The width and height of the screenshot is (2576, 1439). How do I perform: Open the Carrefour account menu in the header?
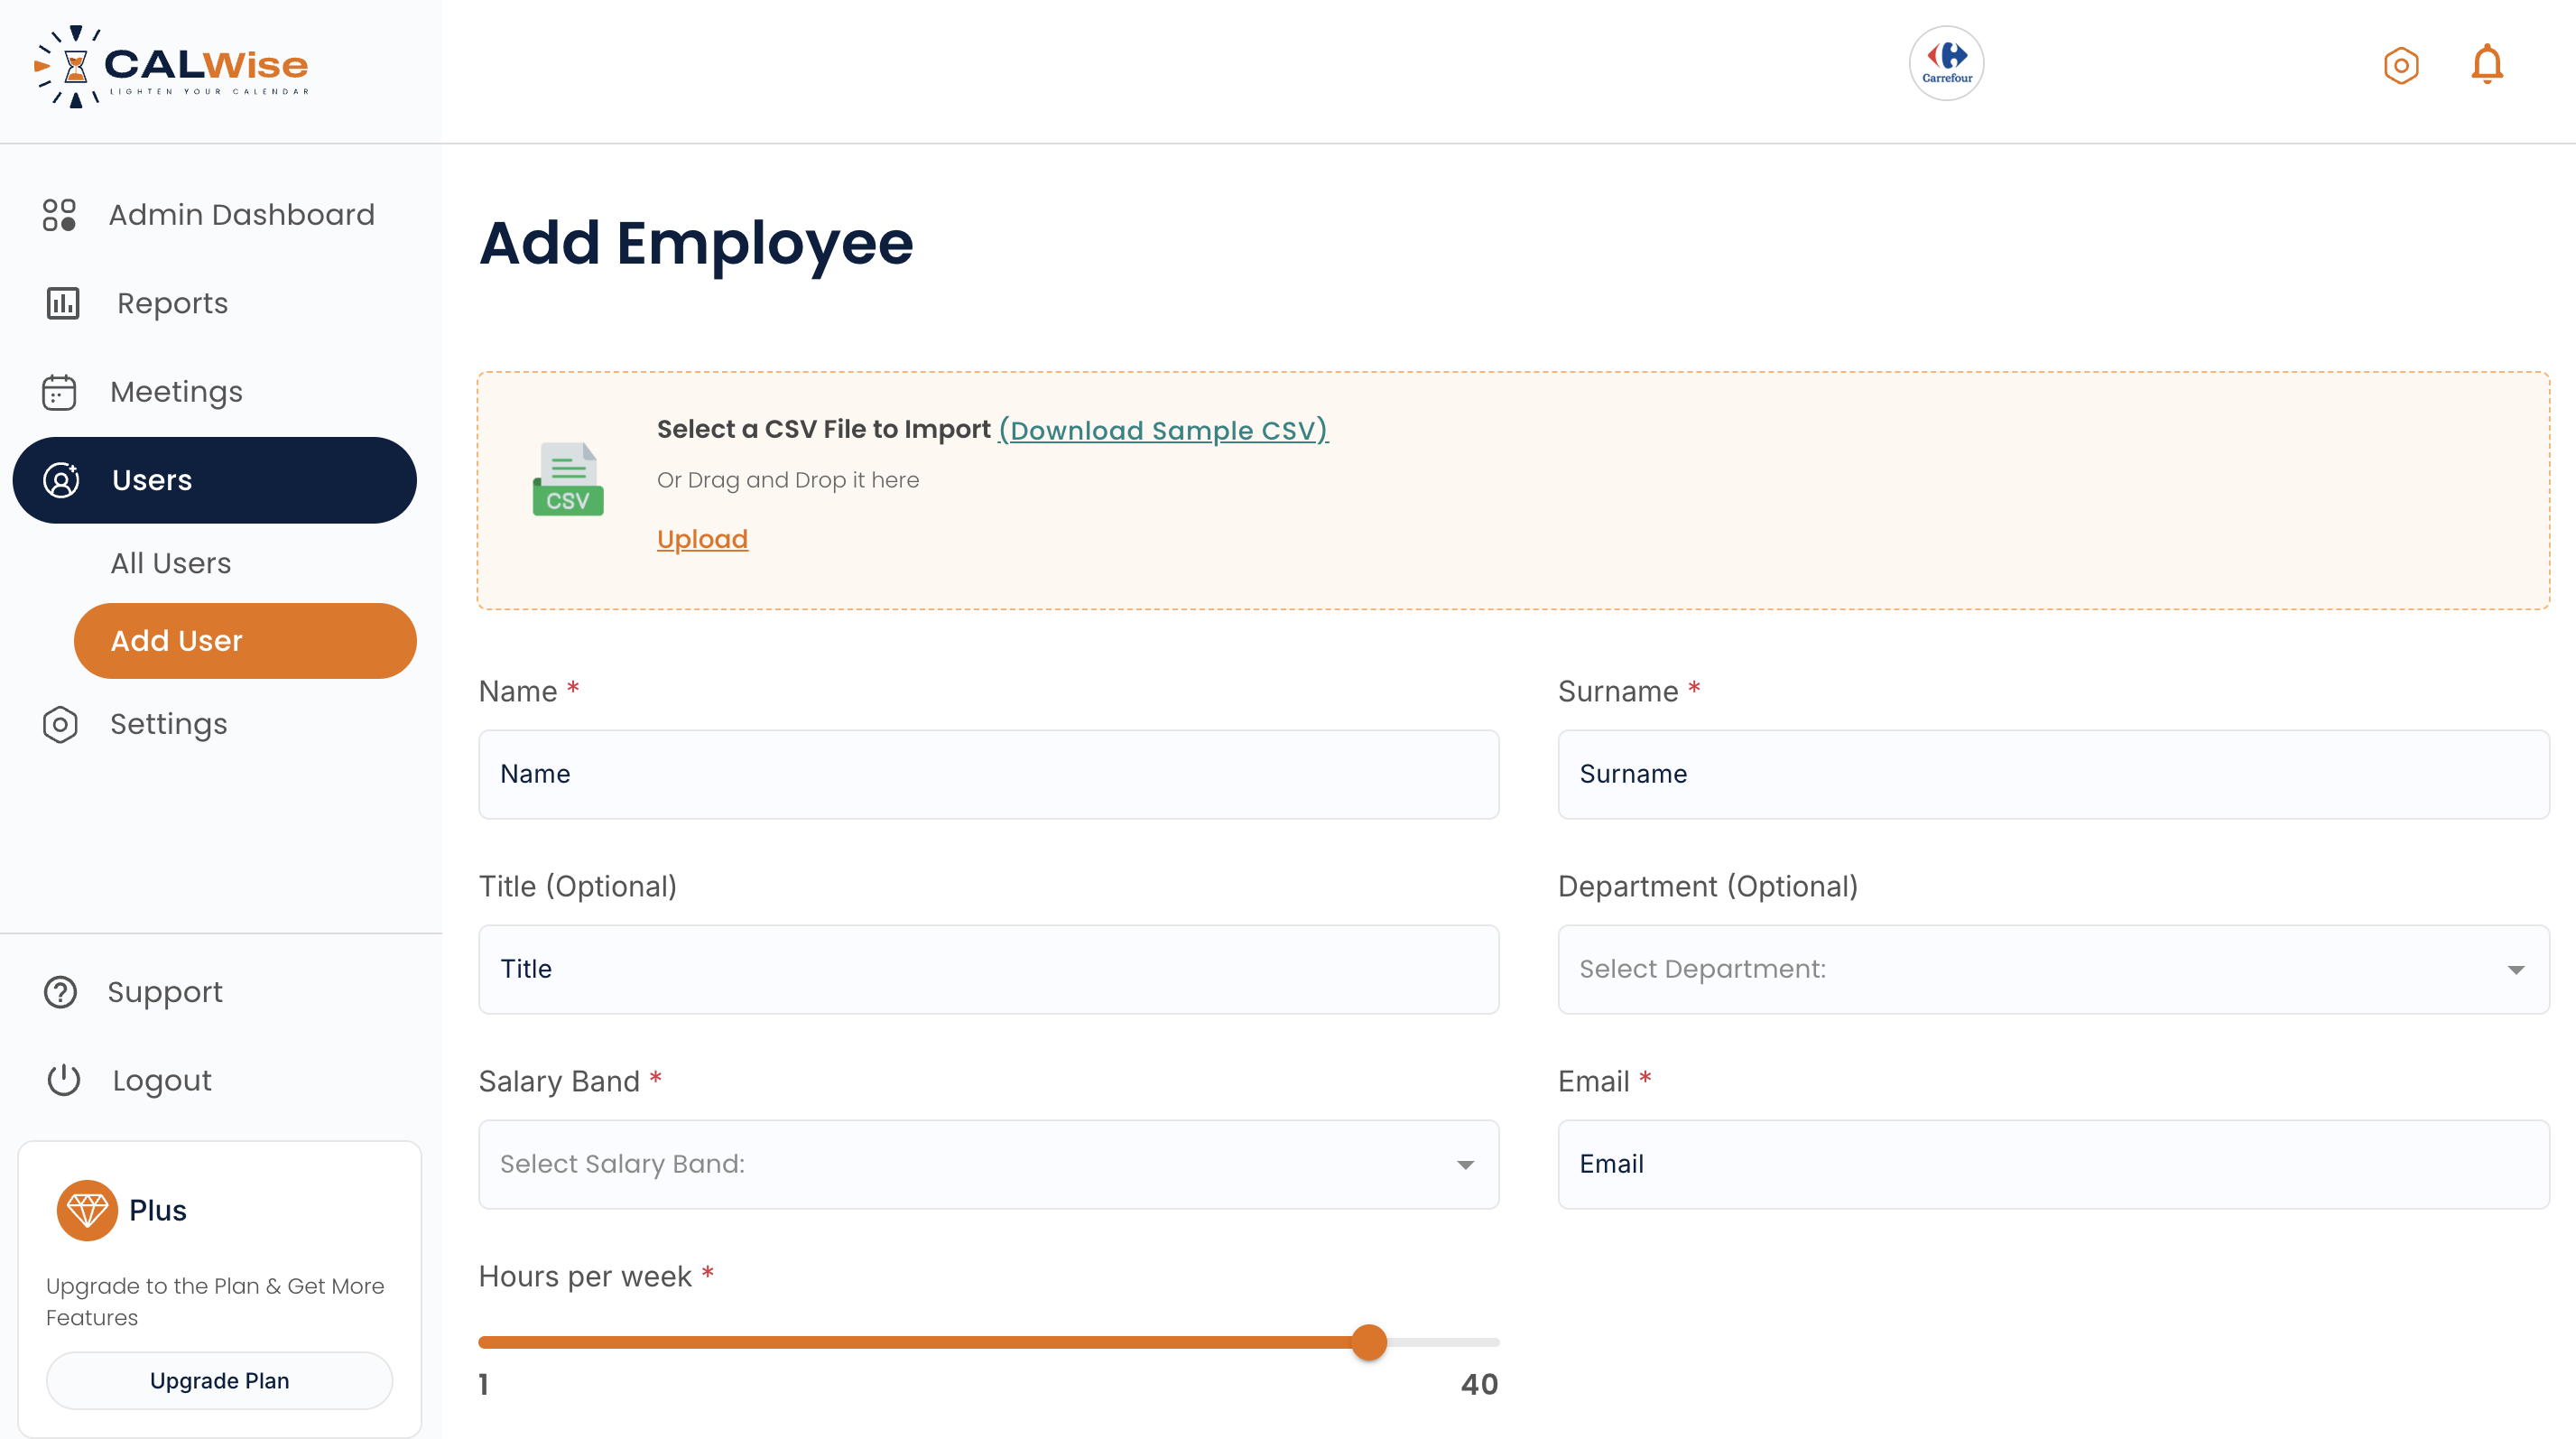click(x=1946, y=64)
